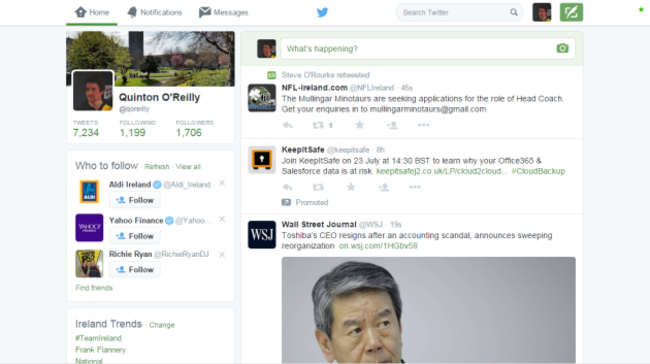Click the profile header banner image
This screenshot has height=364, width=650.
click(x=150, y=58)
